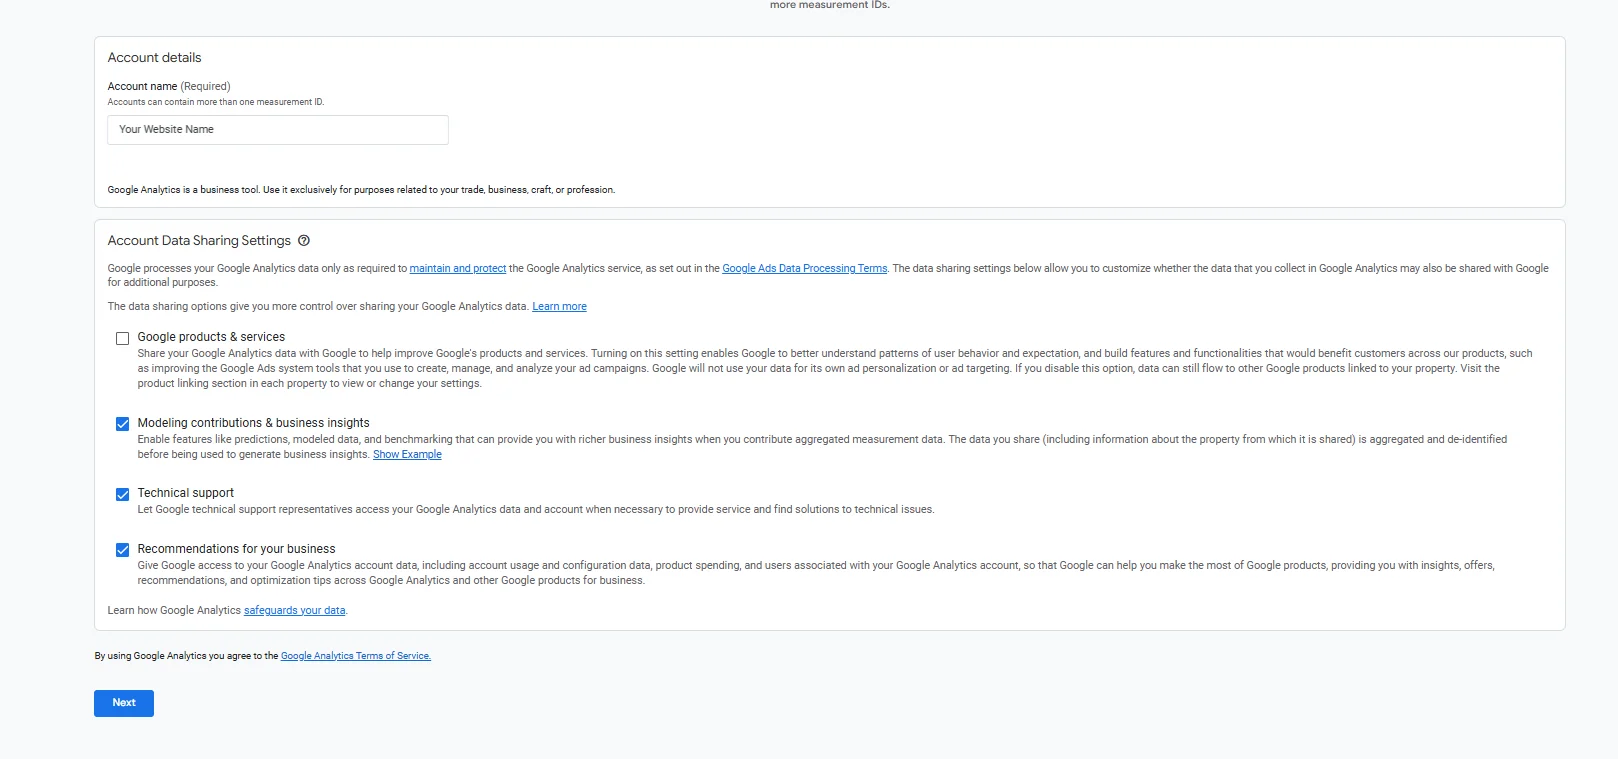Open the 'safeguards your data' link
The height and width of the screenshot is (759, 1618).
[x=294, y=611]
